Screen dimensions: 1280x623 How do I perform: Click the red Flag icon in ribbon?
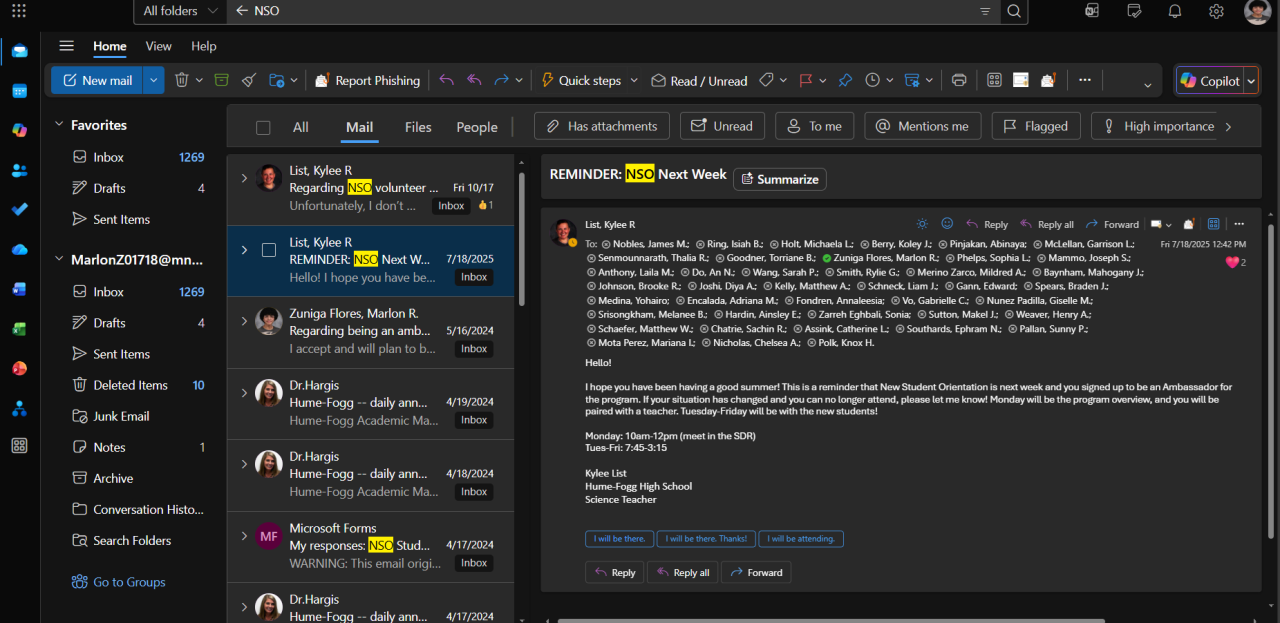[806, 80]
